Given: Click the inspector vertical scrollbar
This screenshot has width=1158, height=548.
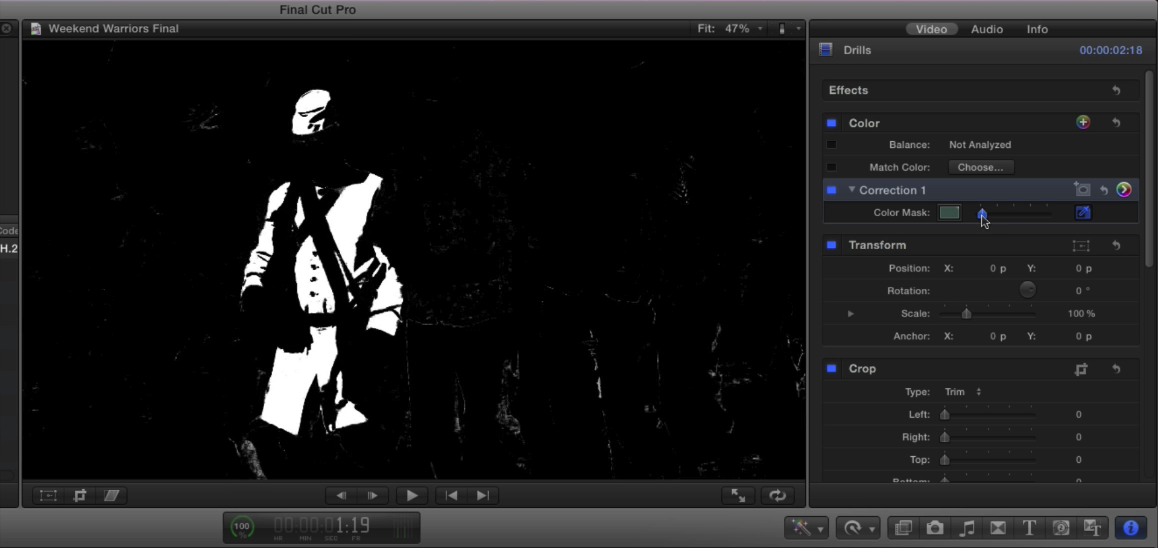Looking at the screenshot, I should pyautogui.click(x=1148, y=168).
